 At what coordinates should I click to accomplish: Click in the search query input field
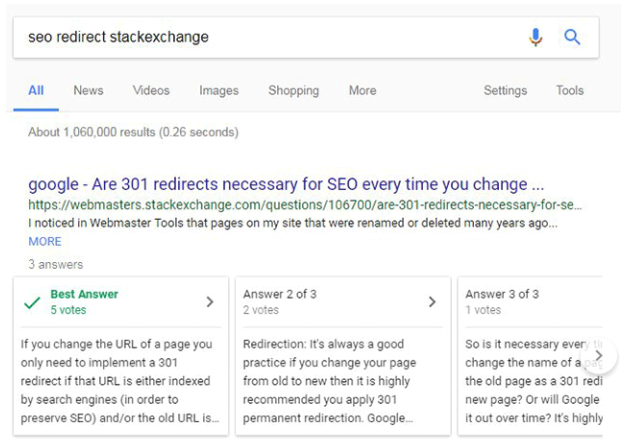tap(260, 37)
